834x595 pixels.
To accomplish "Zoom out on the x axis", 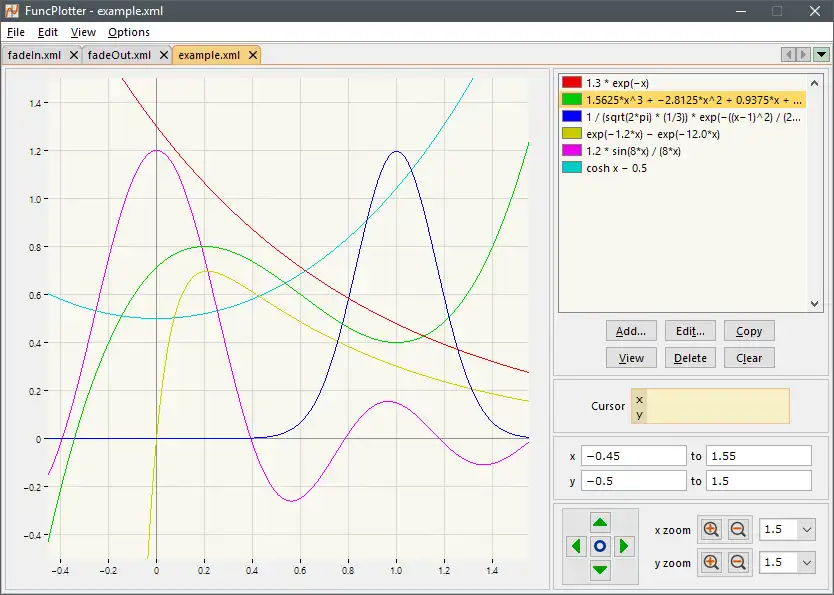I will pyautogui.click(x=738, y=530).
